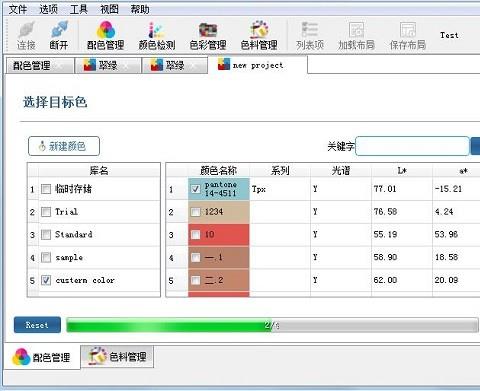This screenshot has width=480, height=391.
Task: Open the 文件 menu
Action: coord(17,9)
